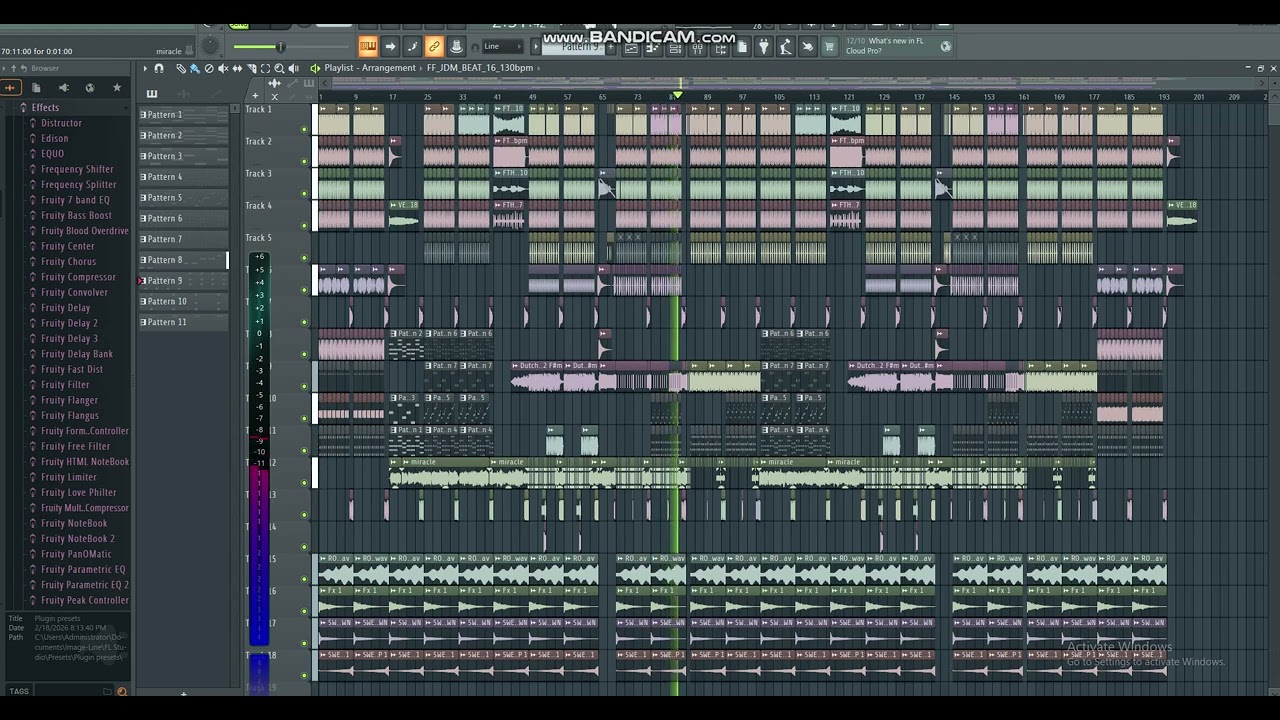Show the Browser 'All' tab icon
Screen dimensions: 1280x720
click(11, 87)
